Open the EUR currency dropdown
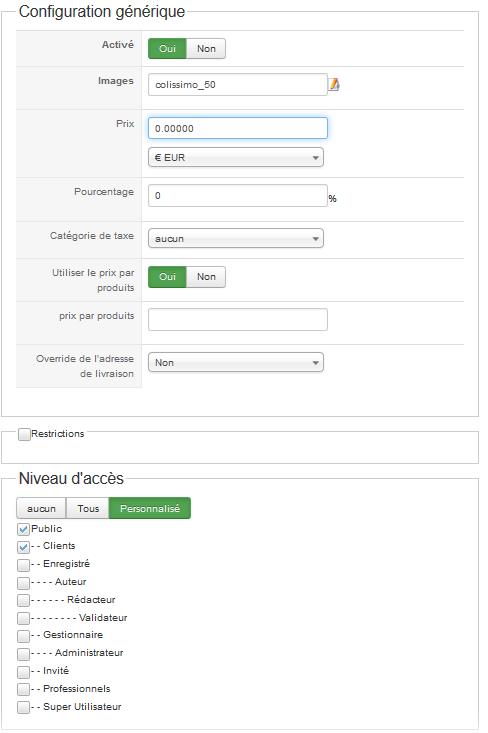Viewport: 488px width, 733px height. click(236, 158)
